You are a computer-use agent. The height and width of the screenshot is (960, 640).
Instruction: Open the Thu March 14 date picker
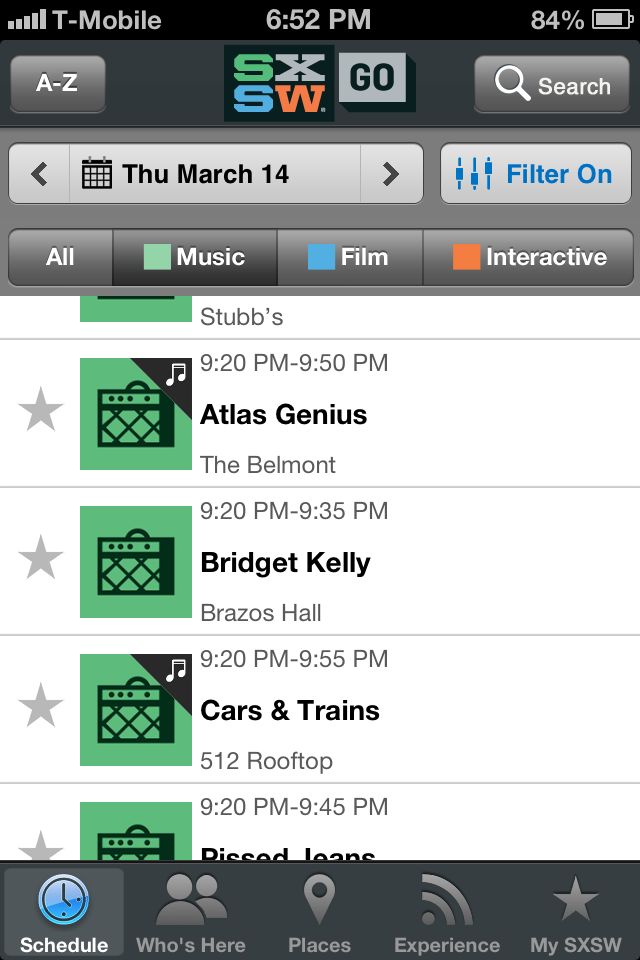214,174
